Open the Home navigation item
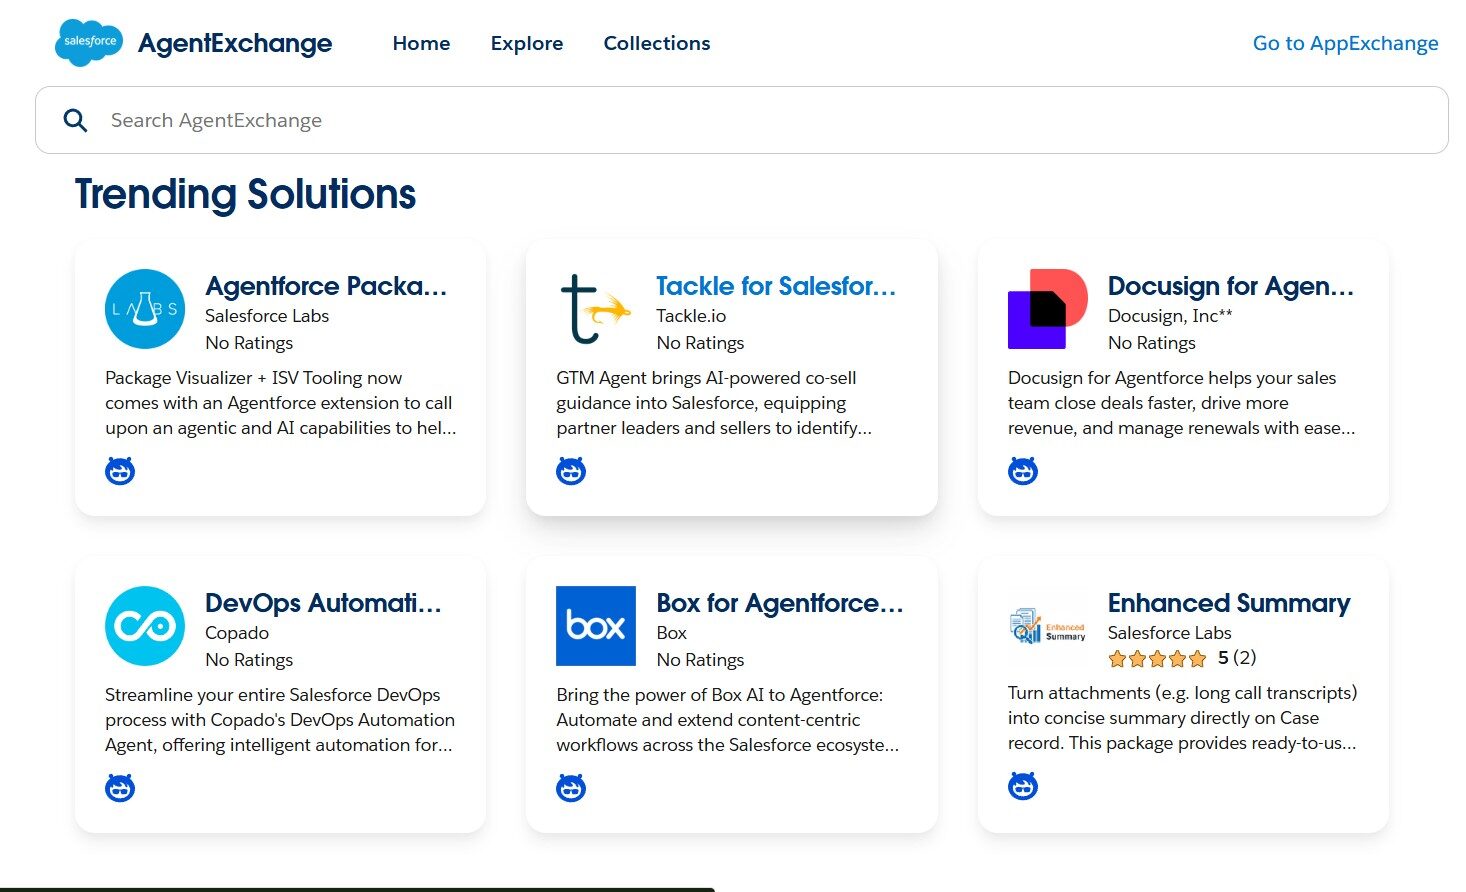Viewport: 1466px width, 892px height. [x=421, y=43]
